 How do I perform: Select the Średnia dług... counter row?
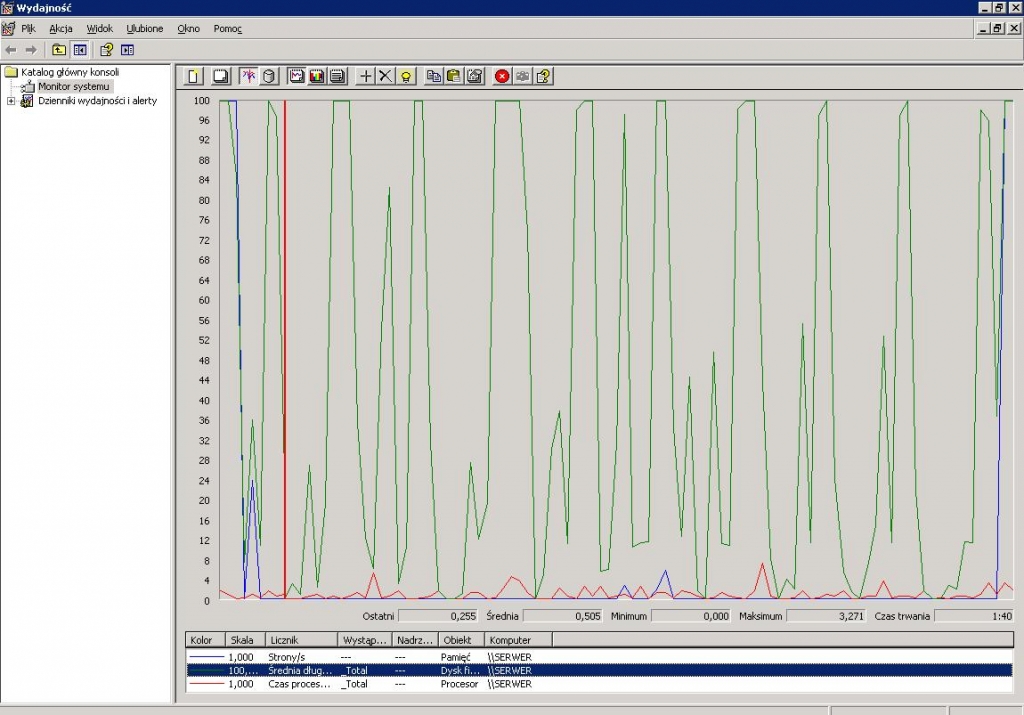click(600, 671)
